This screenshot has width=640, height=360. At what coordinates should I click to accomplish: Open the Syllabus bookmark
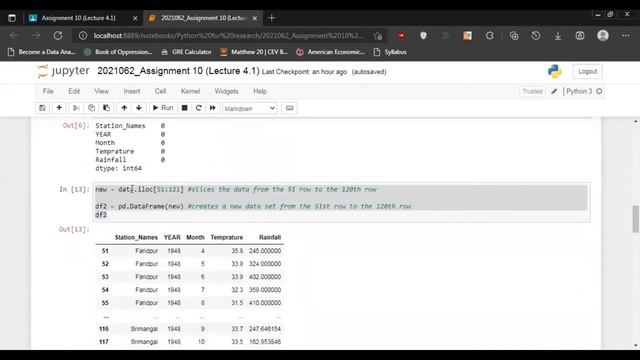[x=390, y=52]
